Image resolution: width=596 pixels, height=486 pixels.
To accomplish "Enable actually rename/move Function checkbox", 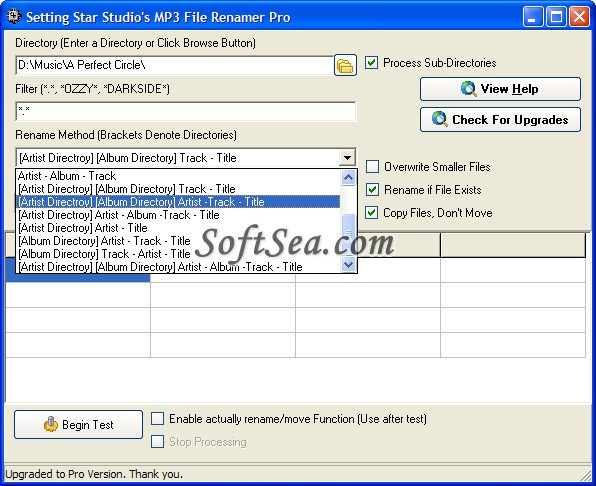I will 158,418.
